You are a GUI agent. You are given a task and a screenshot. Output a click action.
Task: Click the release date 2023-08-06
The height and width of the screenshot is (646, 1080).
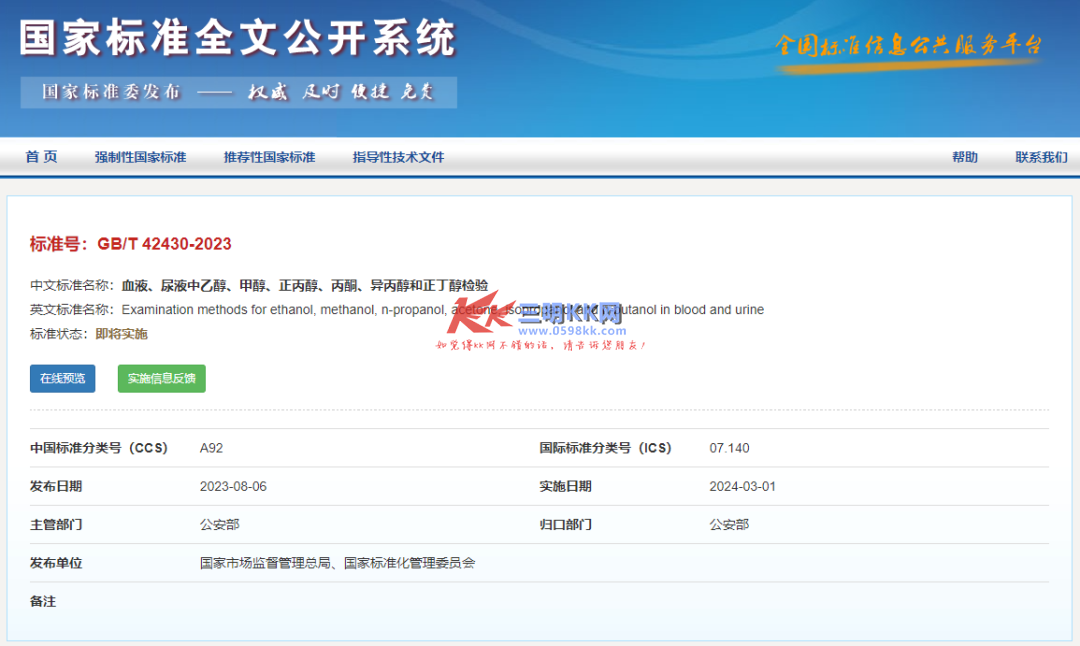pos(233,487)
